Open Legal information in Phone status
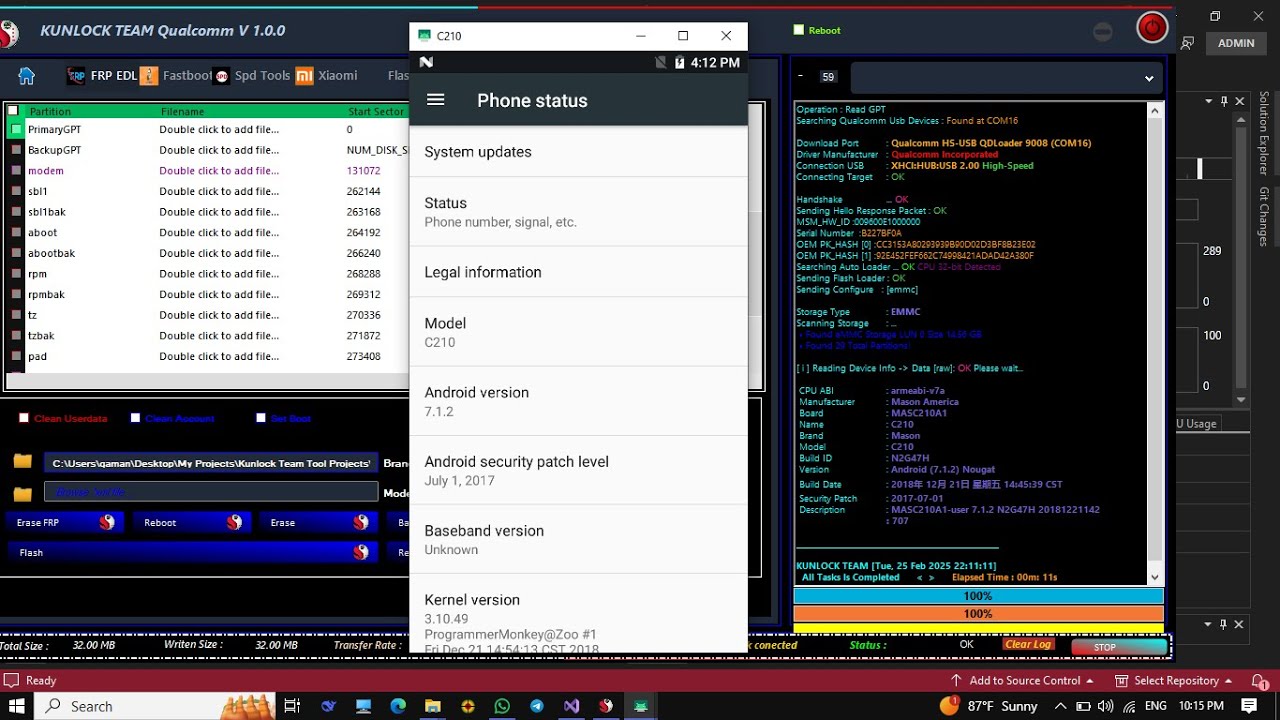 tap(578, 272)
